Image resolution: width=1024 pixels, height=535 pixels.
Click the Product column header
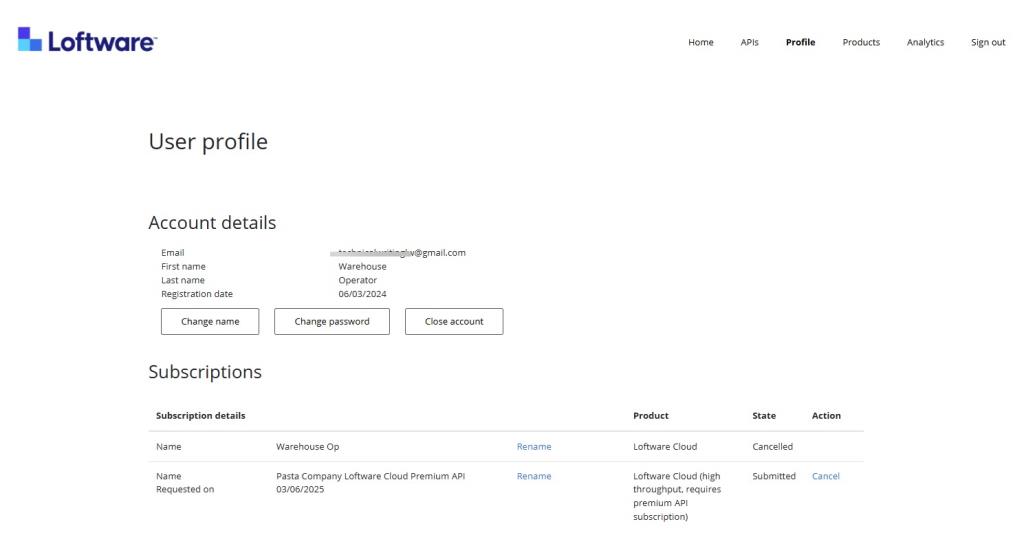tap(650, 415)
